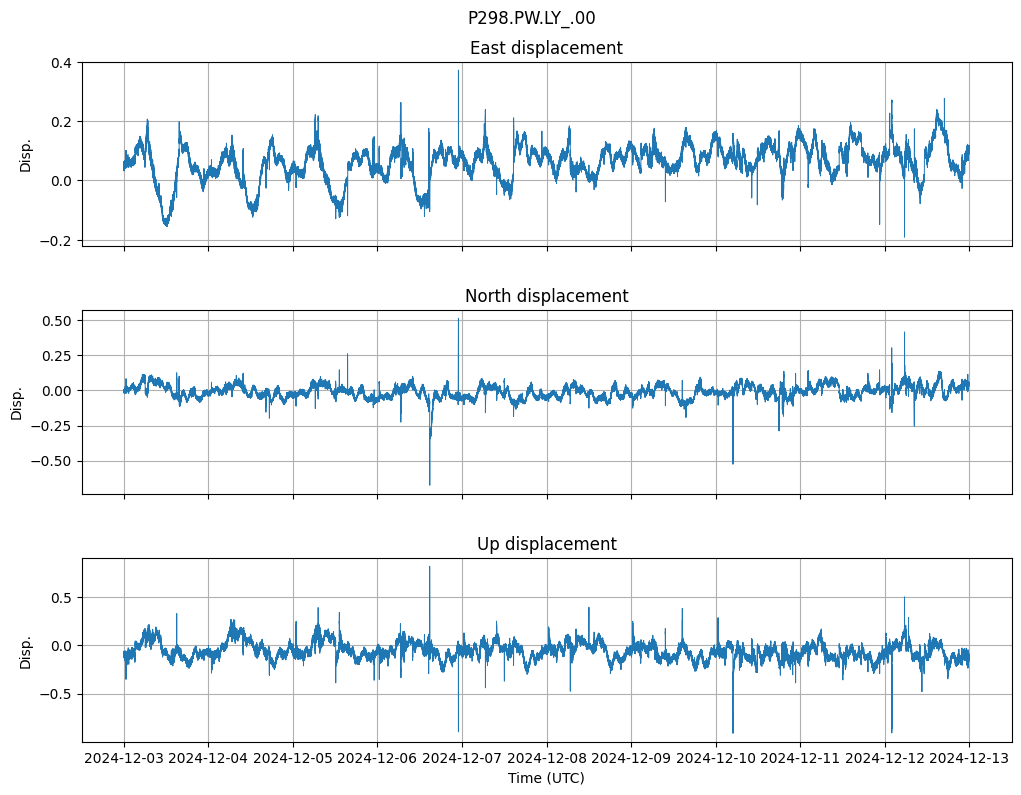Click the tallest spike peak in East plot
The height and width of the screenshot is (795, 1021).
pos(459,71)
